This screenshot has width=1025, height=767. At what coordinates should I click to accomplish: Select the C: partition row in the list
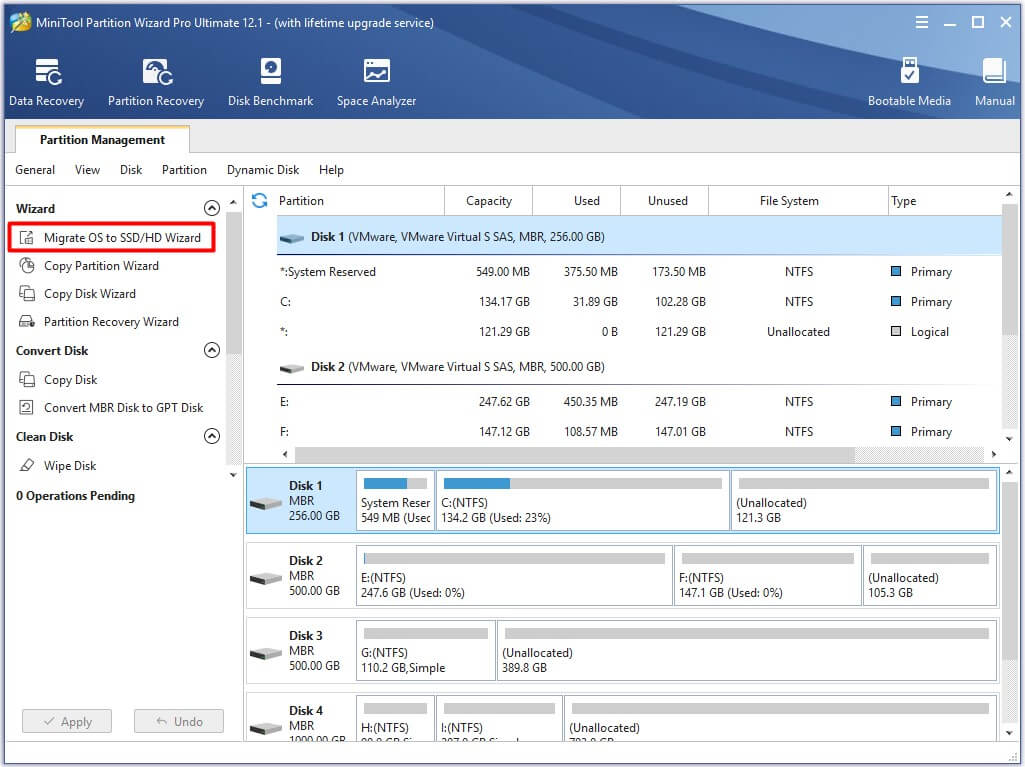click(639, 301)
